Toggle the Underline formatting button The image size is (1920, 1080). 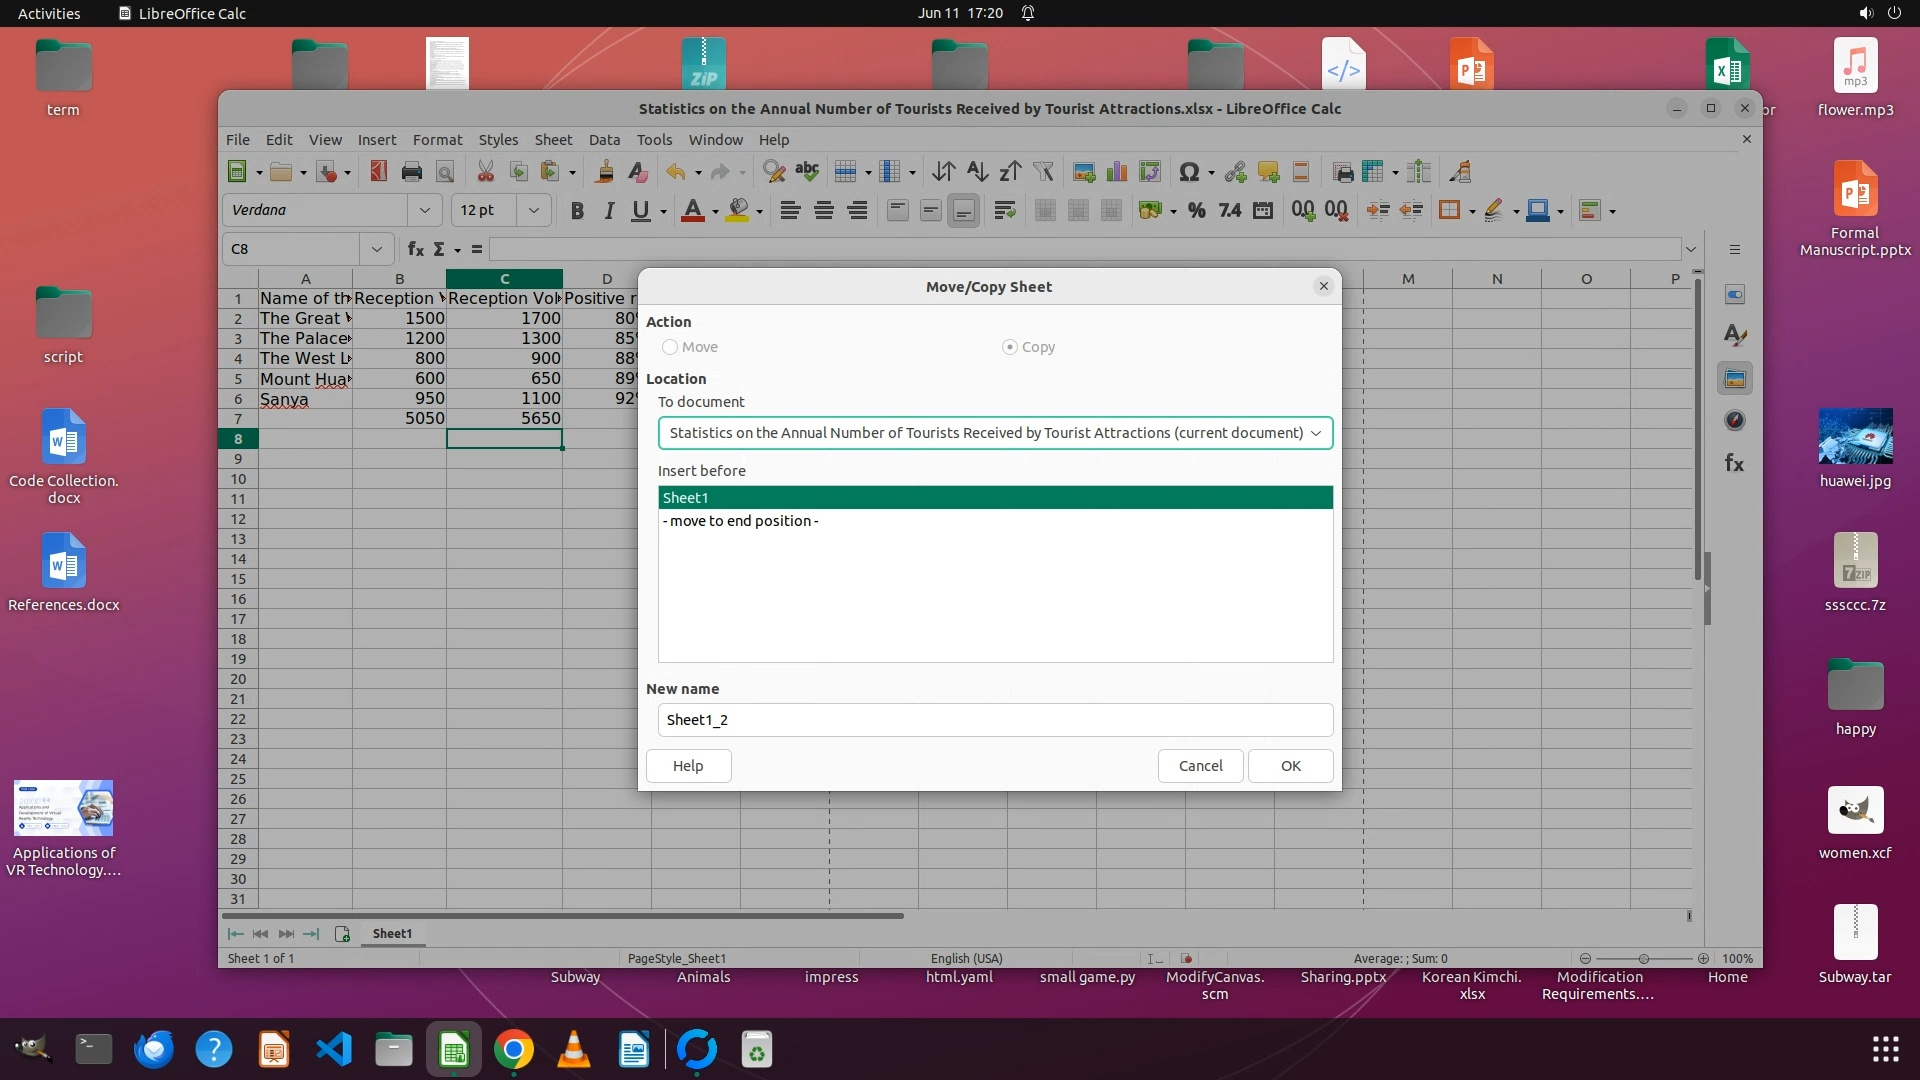pos(640,211)
